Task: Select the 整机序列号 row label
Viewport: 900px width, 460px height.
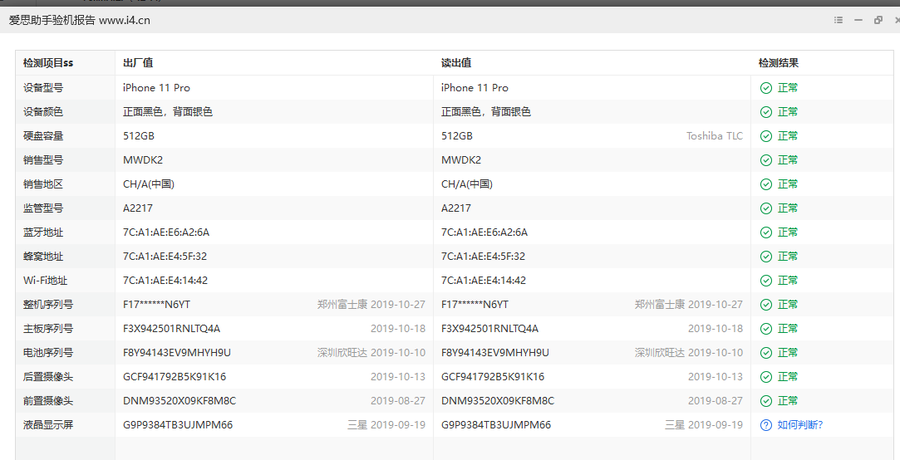Action: pyautogui.click(x=48, y=304)
